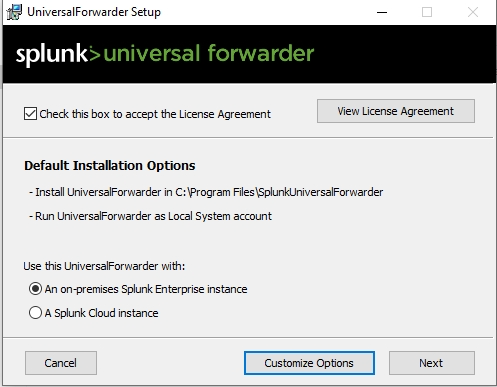Image resolution: width=497 pixels, height=387 pixels.
Task: Untick the License Agreement acceptance checkbox
Action: point(30,114)
